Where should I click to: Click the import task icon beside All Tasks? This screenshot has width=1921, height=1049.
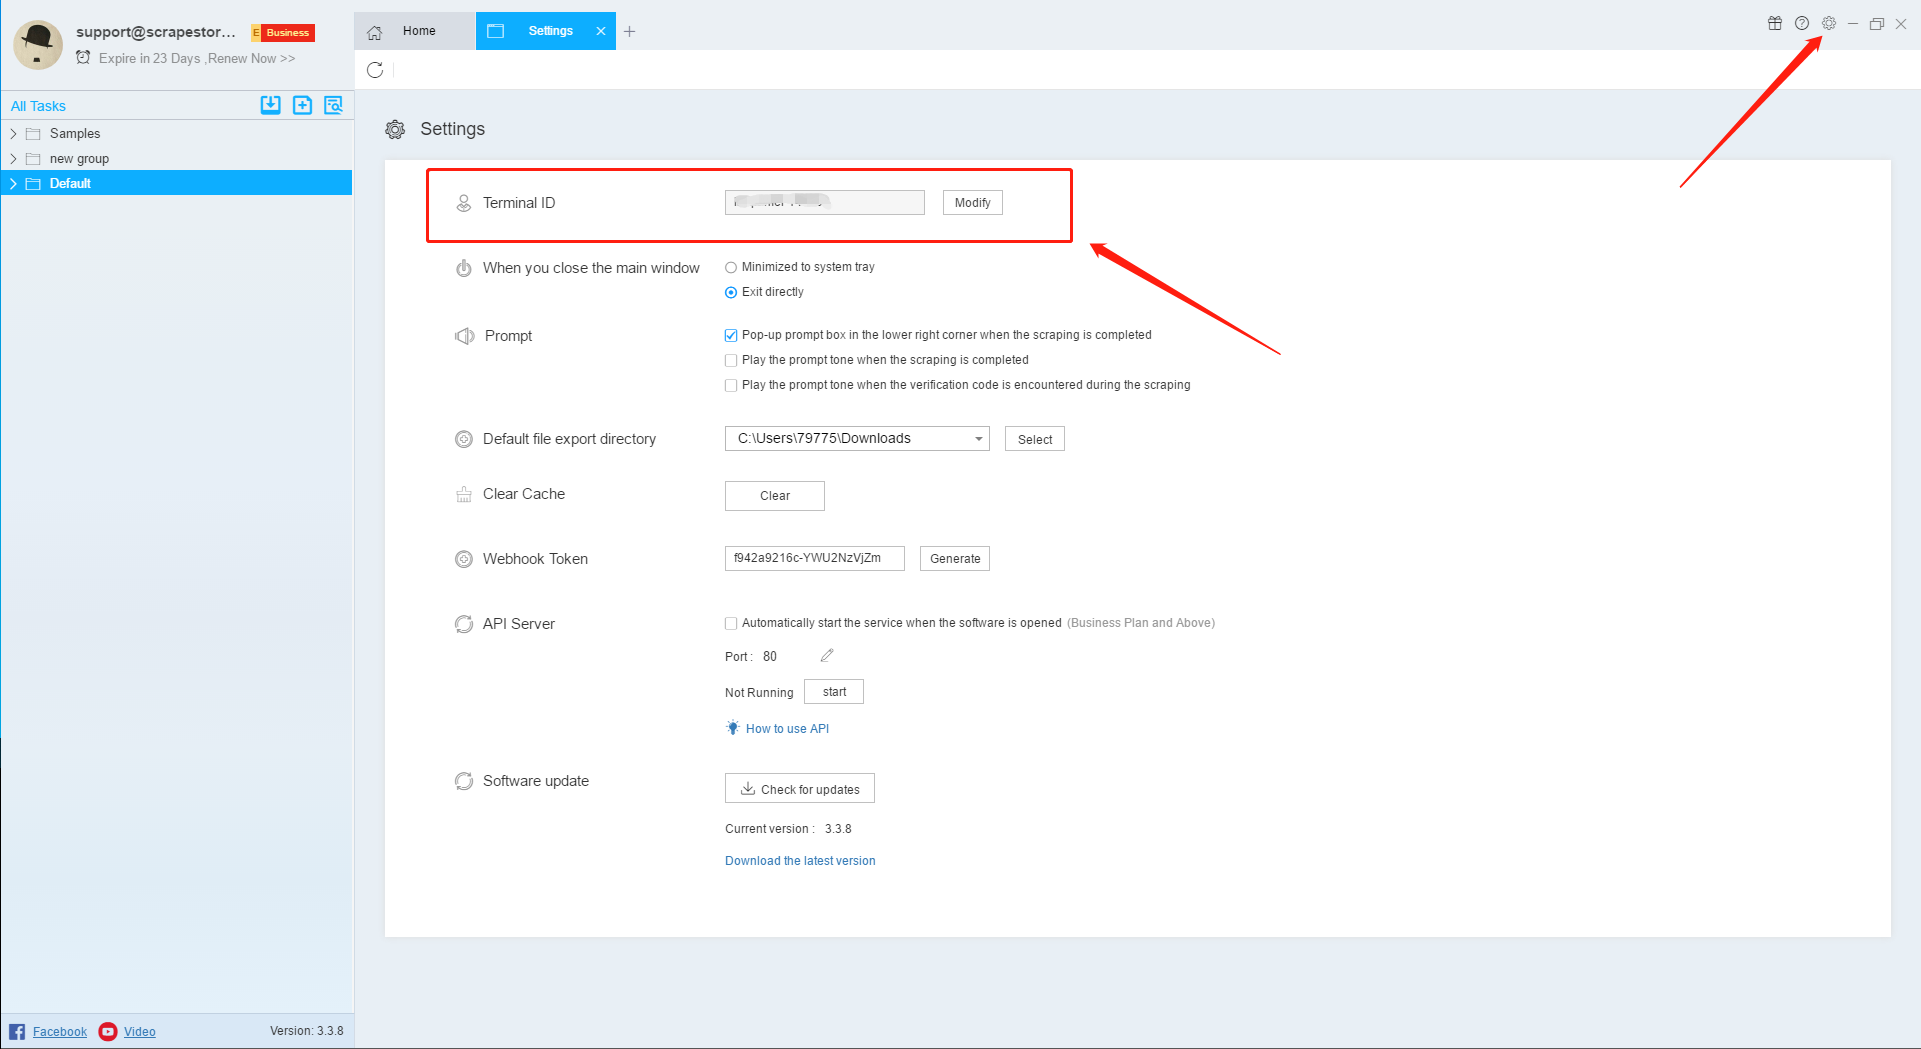[270, 105]
